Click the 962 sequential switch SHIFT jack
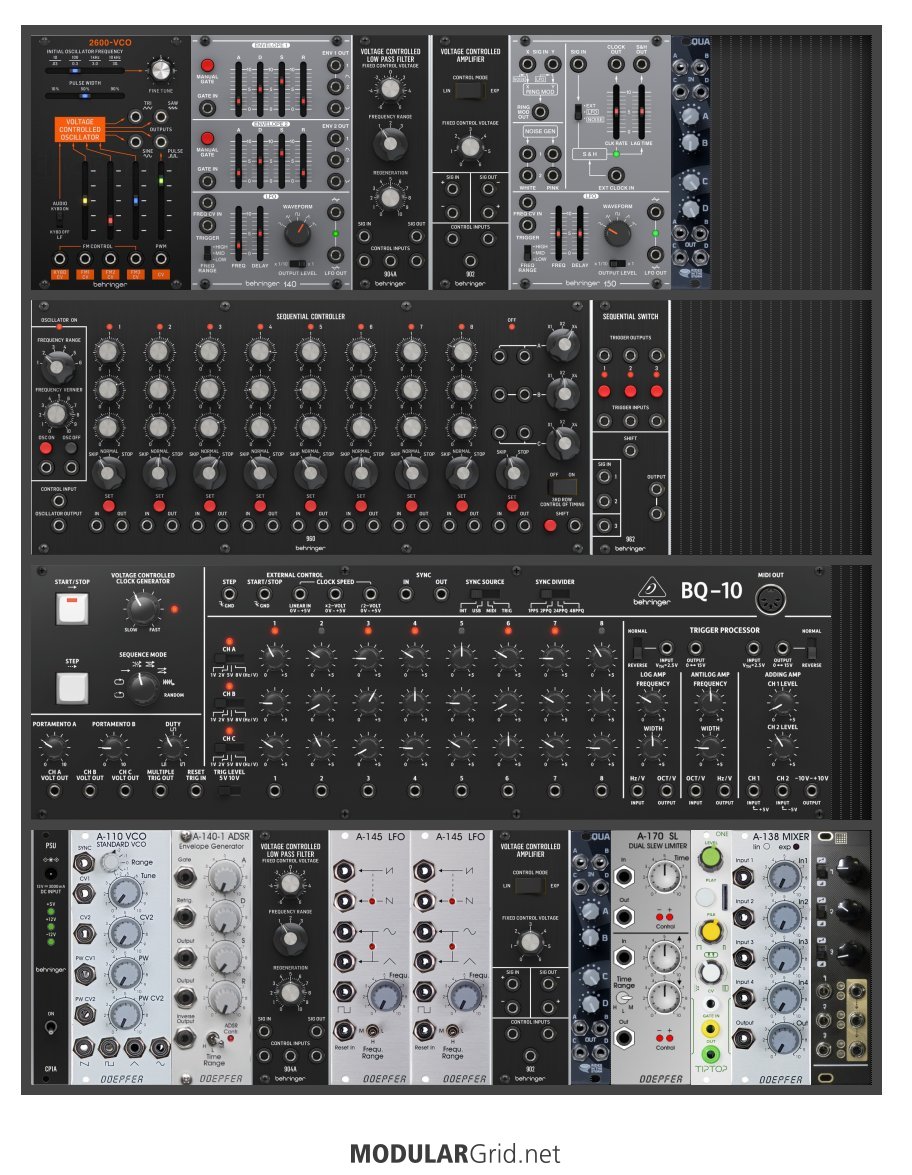Image resolution: width=912 pixels, height=1175 pixels. (630, 450)
